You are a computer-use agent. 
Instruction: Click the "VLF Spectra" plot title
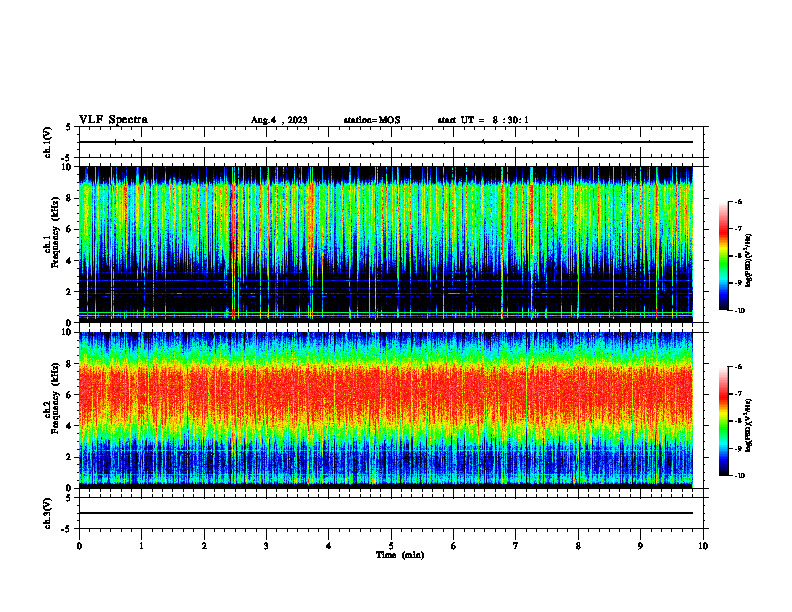pos(113,120)
